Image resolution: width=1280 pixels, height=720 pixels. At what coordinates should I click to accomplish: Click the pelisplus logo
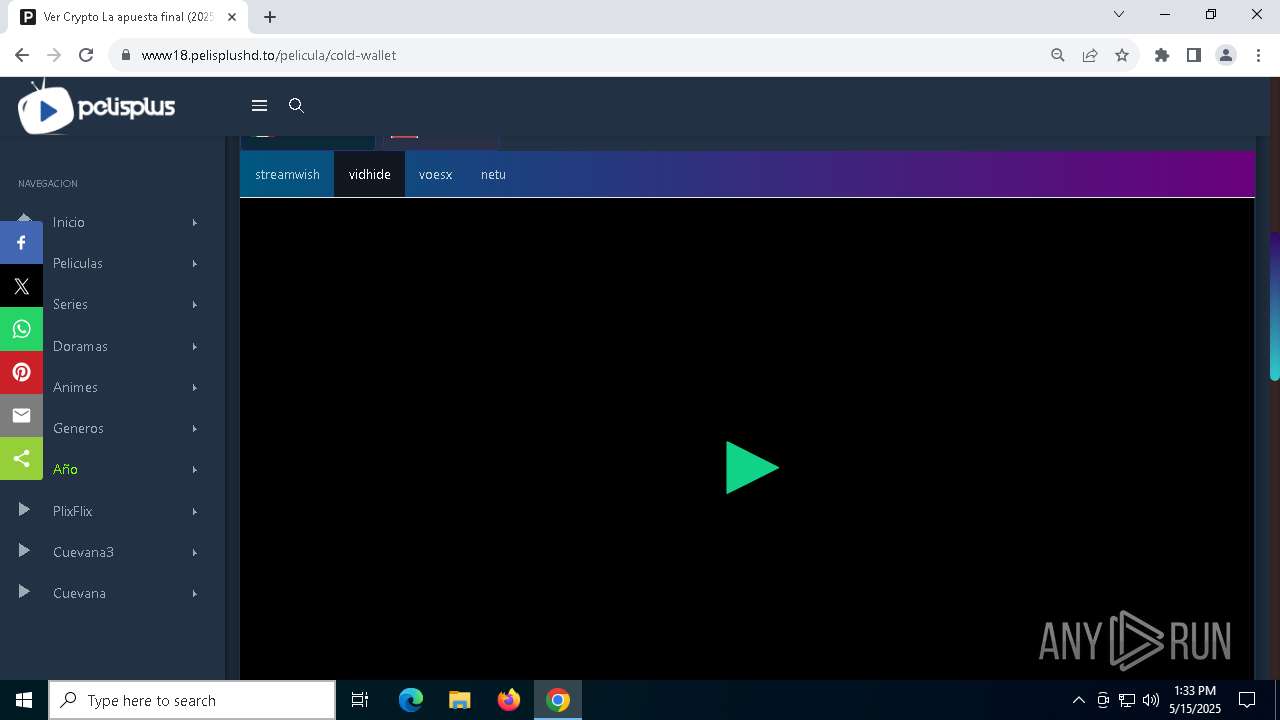tap(97, 107)
